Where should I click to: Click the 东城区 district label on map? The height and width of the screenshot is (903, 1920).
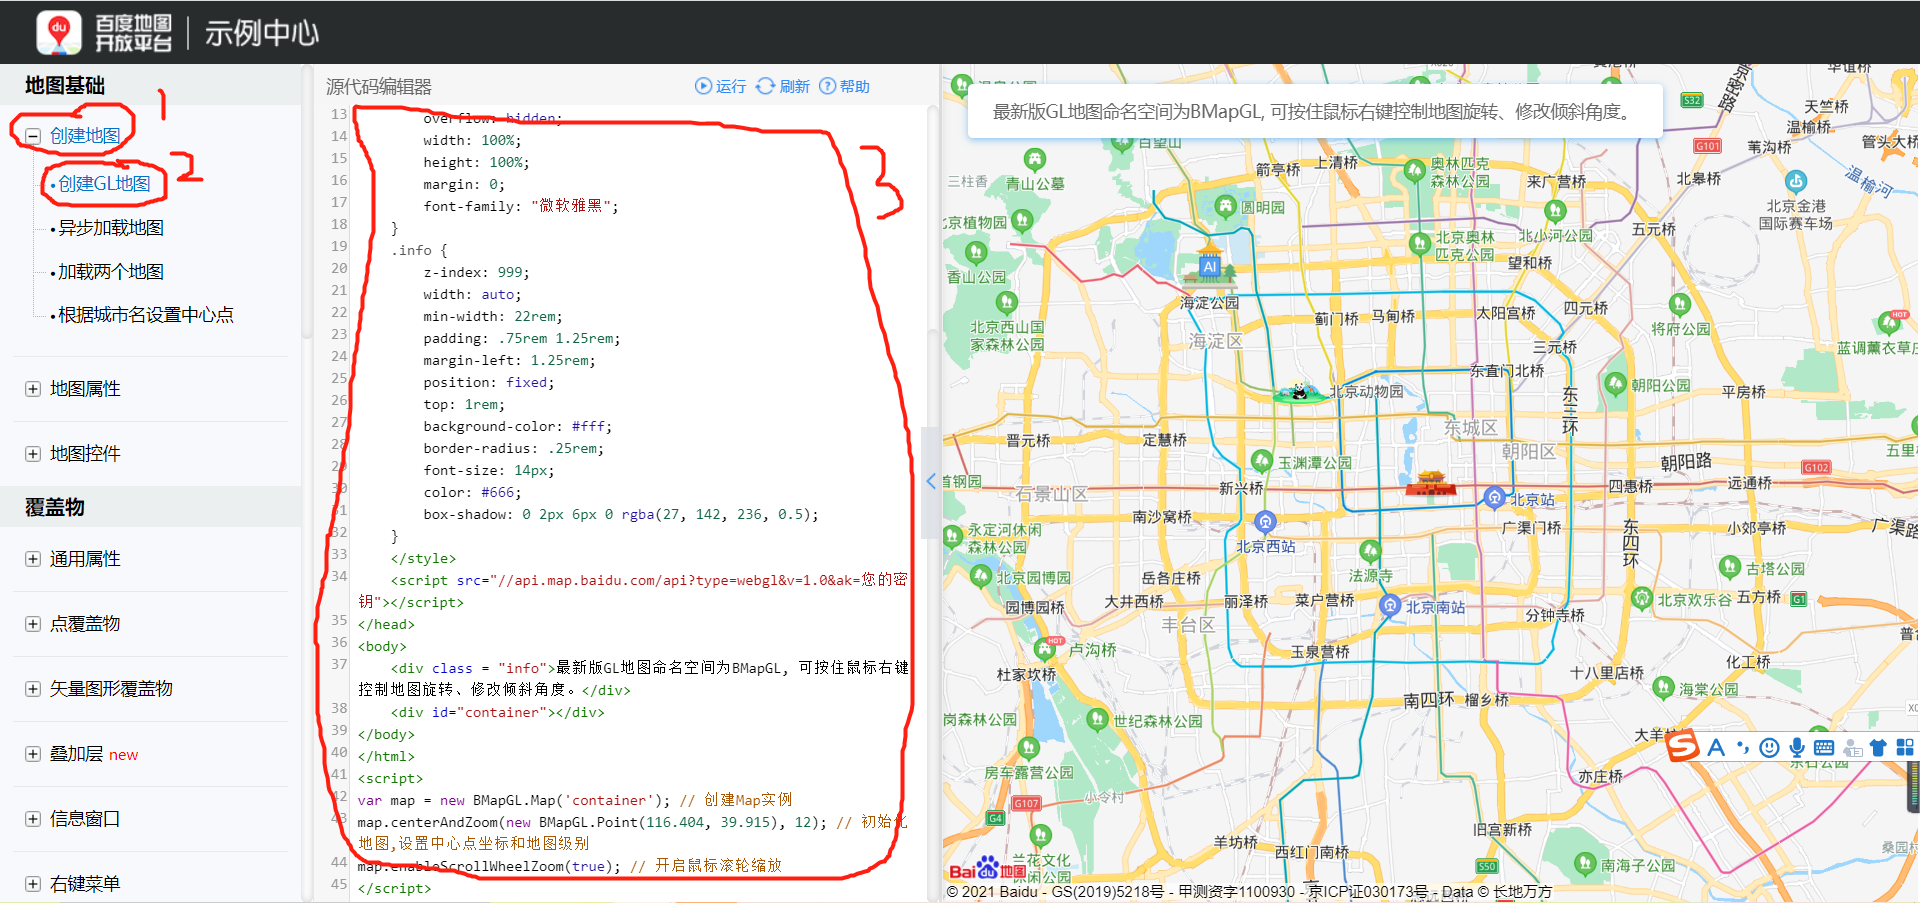click(1470, 428)
